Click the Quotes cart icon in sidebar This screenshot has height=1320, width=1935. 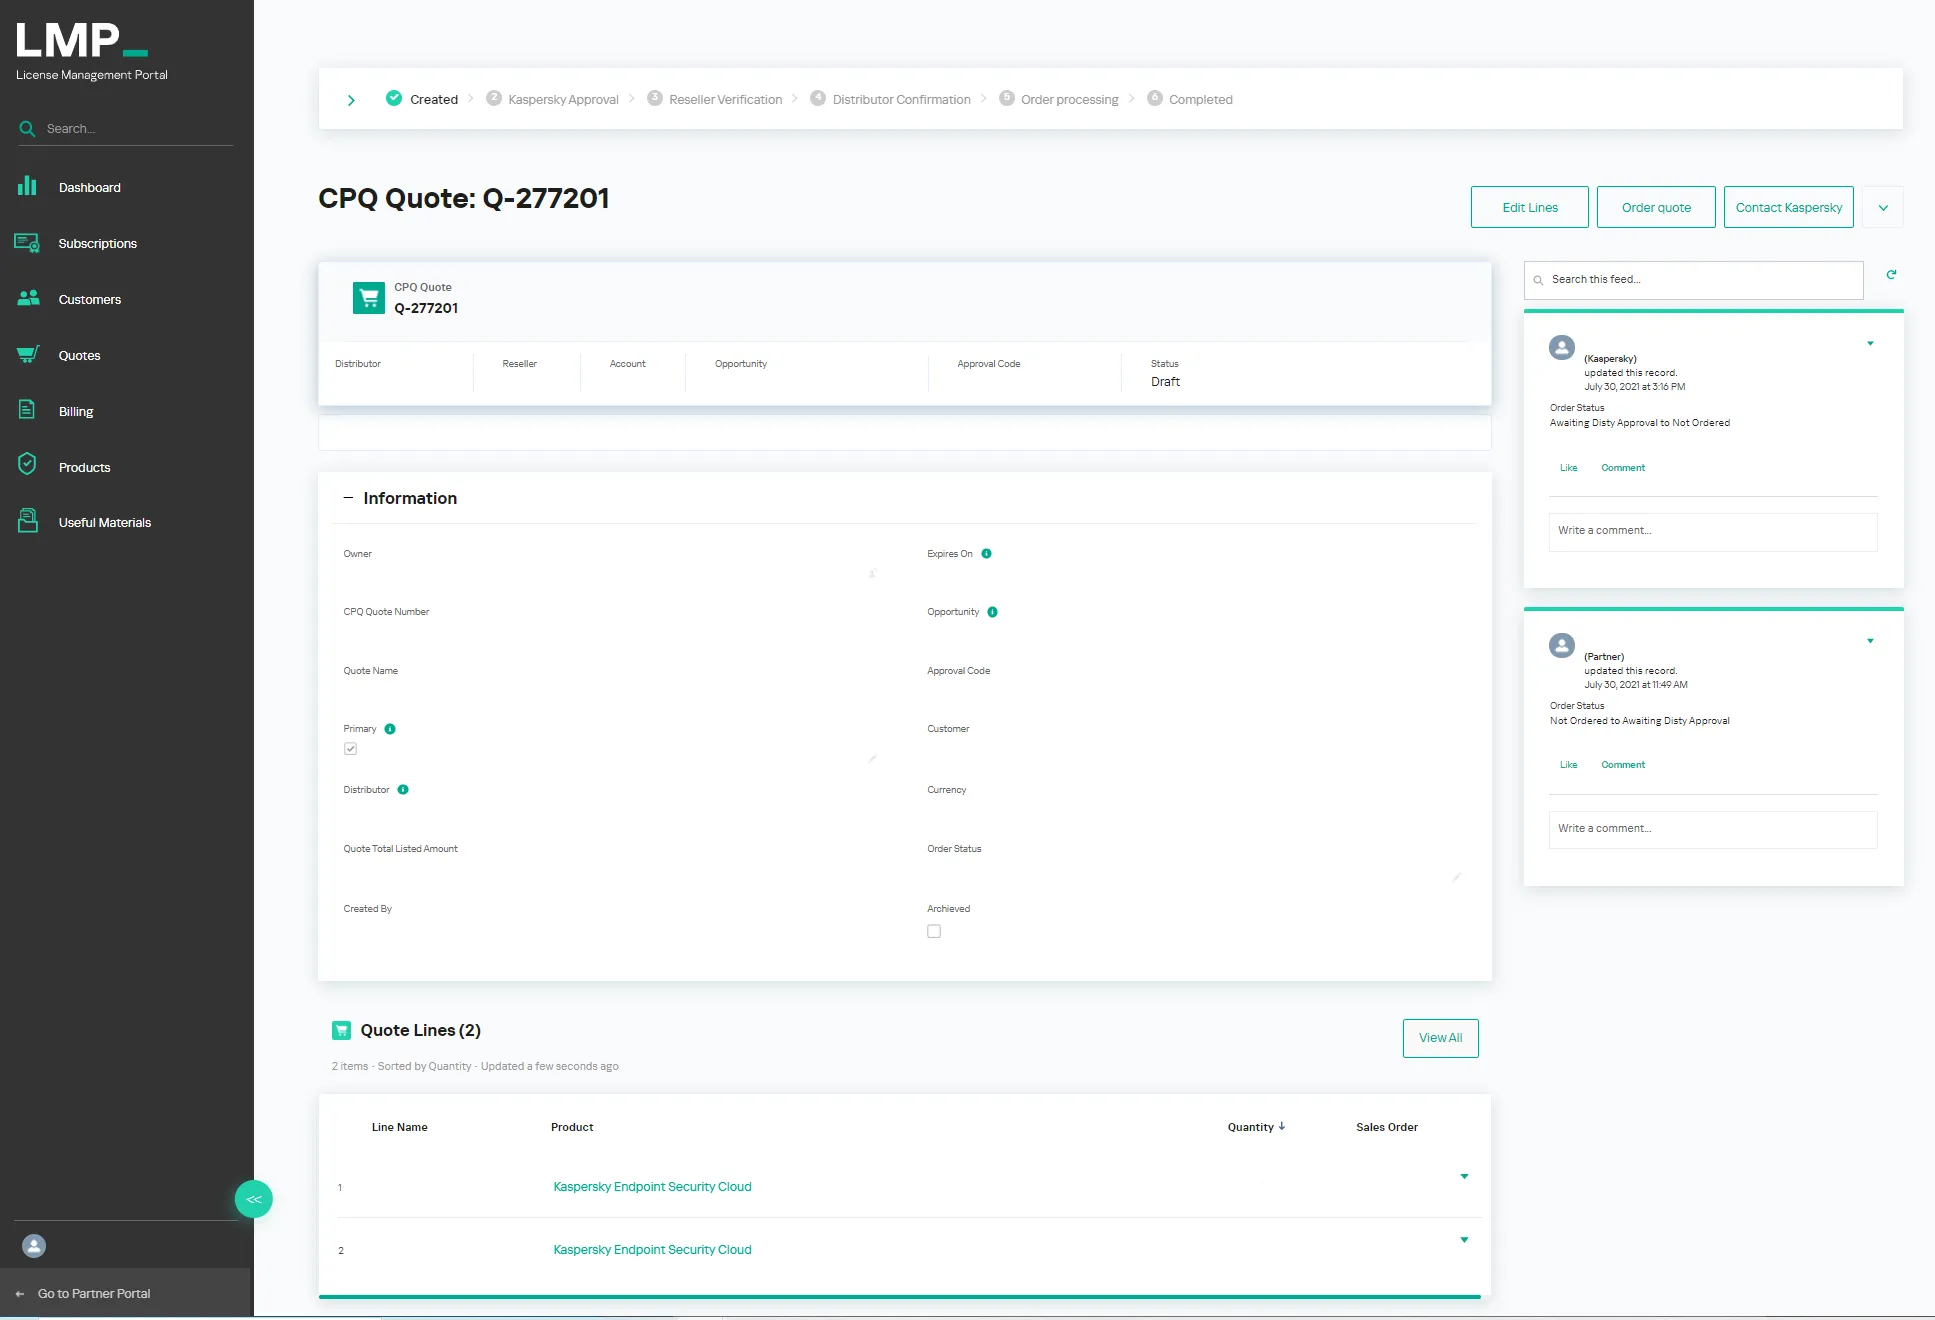tap(28, 355)
